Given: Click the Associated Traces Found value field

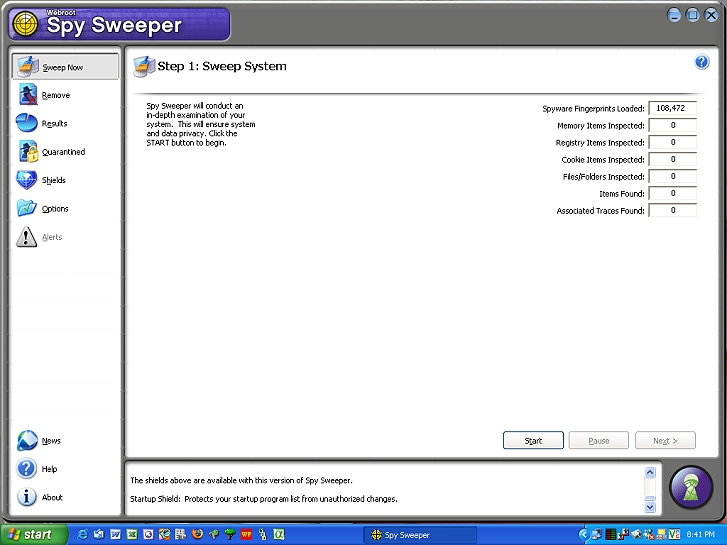Looking at the screenshot, I should 672,210.
